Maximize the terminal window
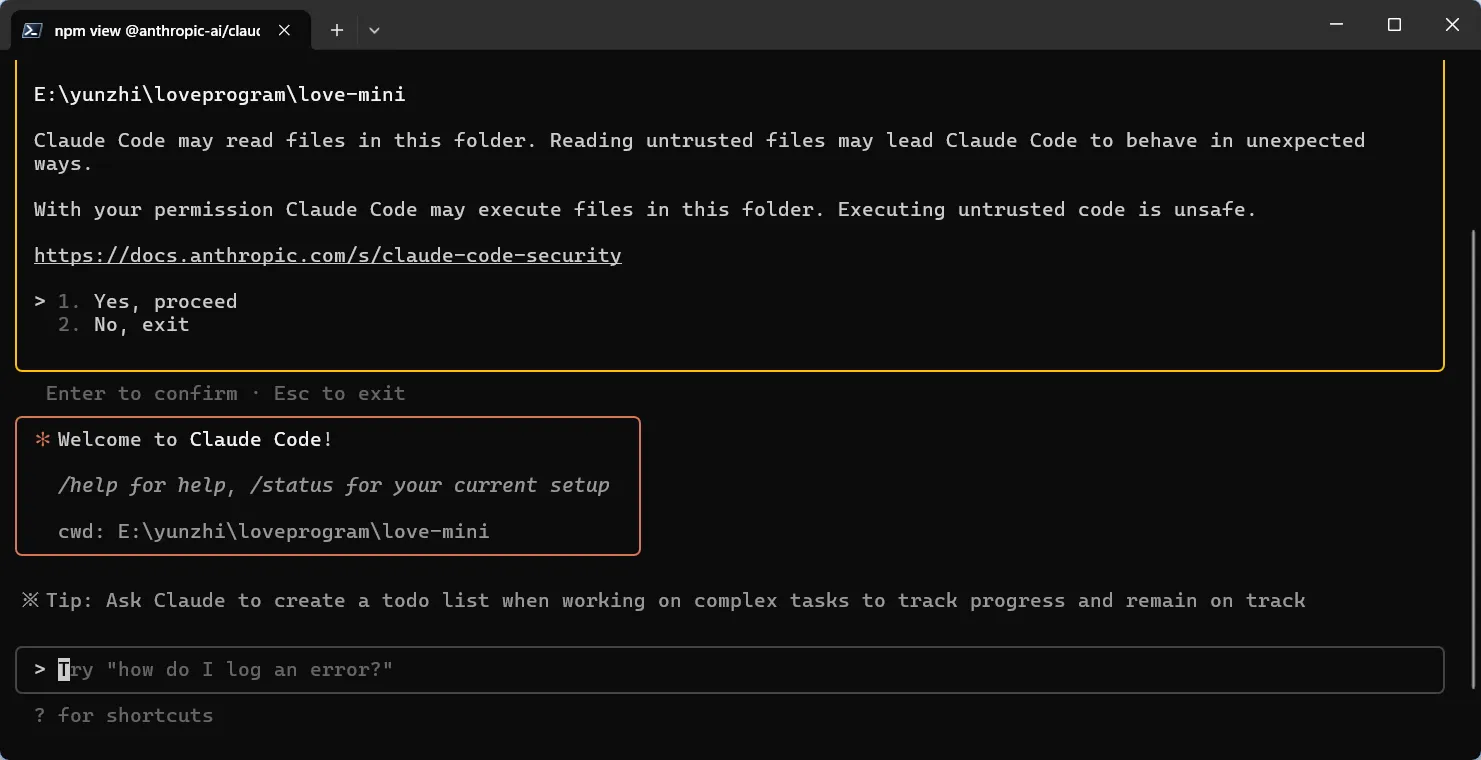 pos(1394,25)
